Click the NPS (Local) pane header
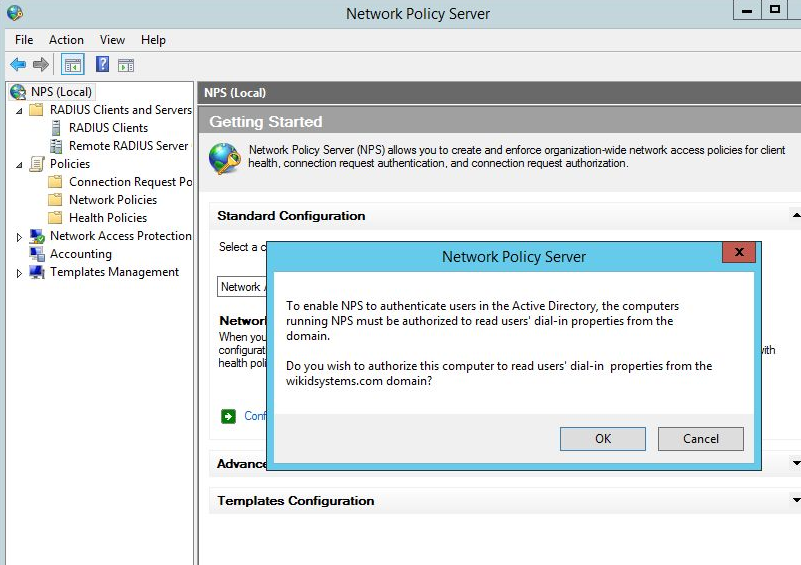Screen dimensions: 801x565 point(235,93)
